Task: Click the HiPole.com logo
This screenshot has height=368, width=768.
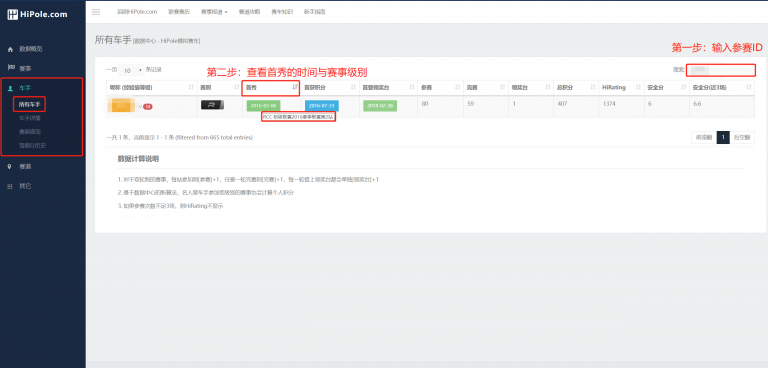Action: coord(37,15)
